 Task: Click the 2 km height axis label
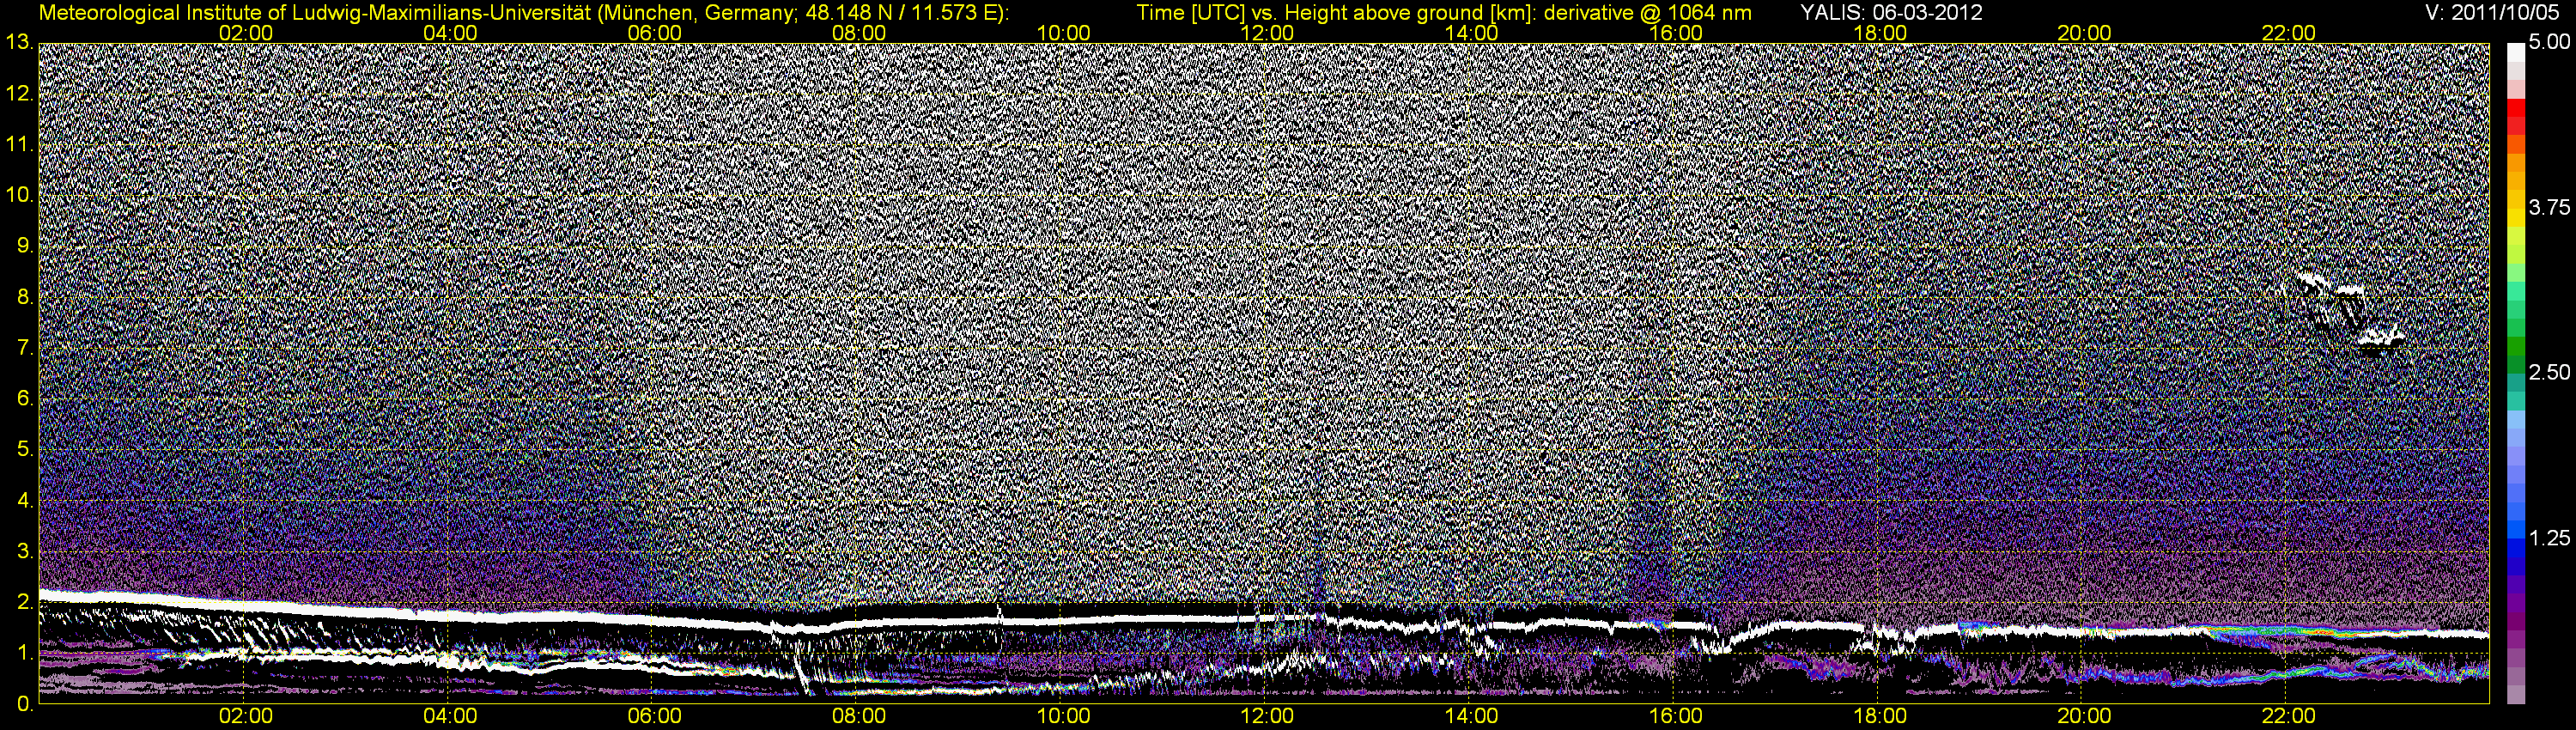click(25, 602)
